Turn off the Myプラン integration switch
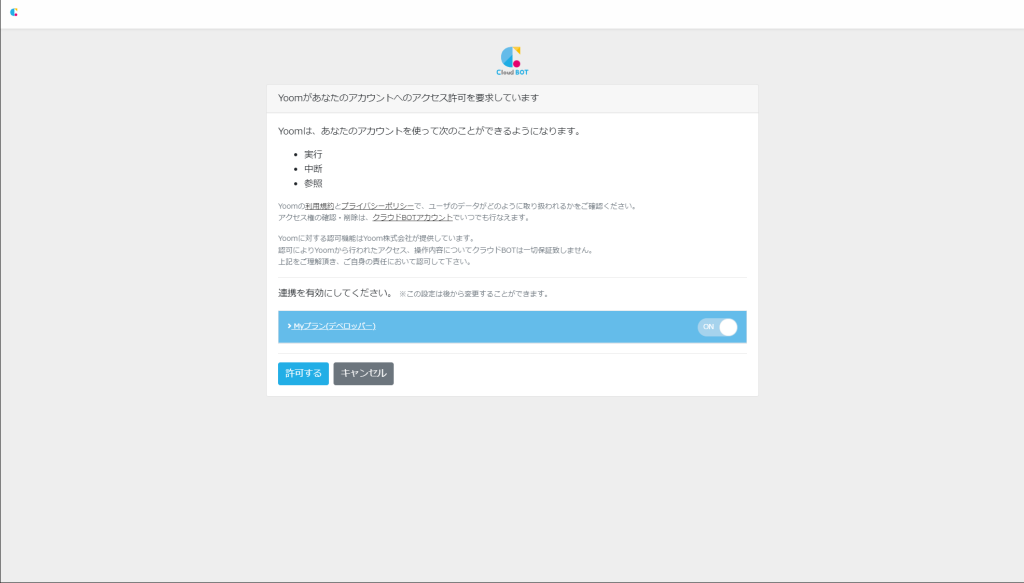 click(x=717, y=327)
